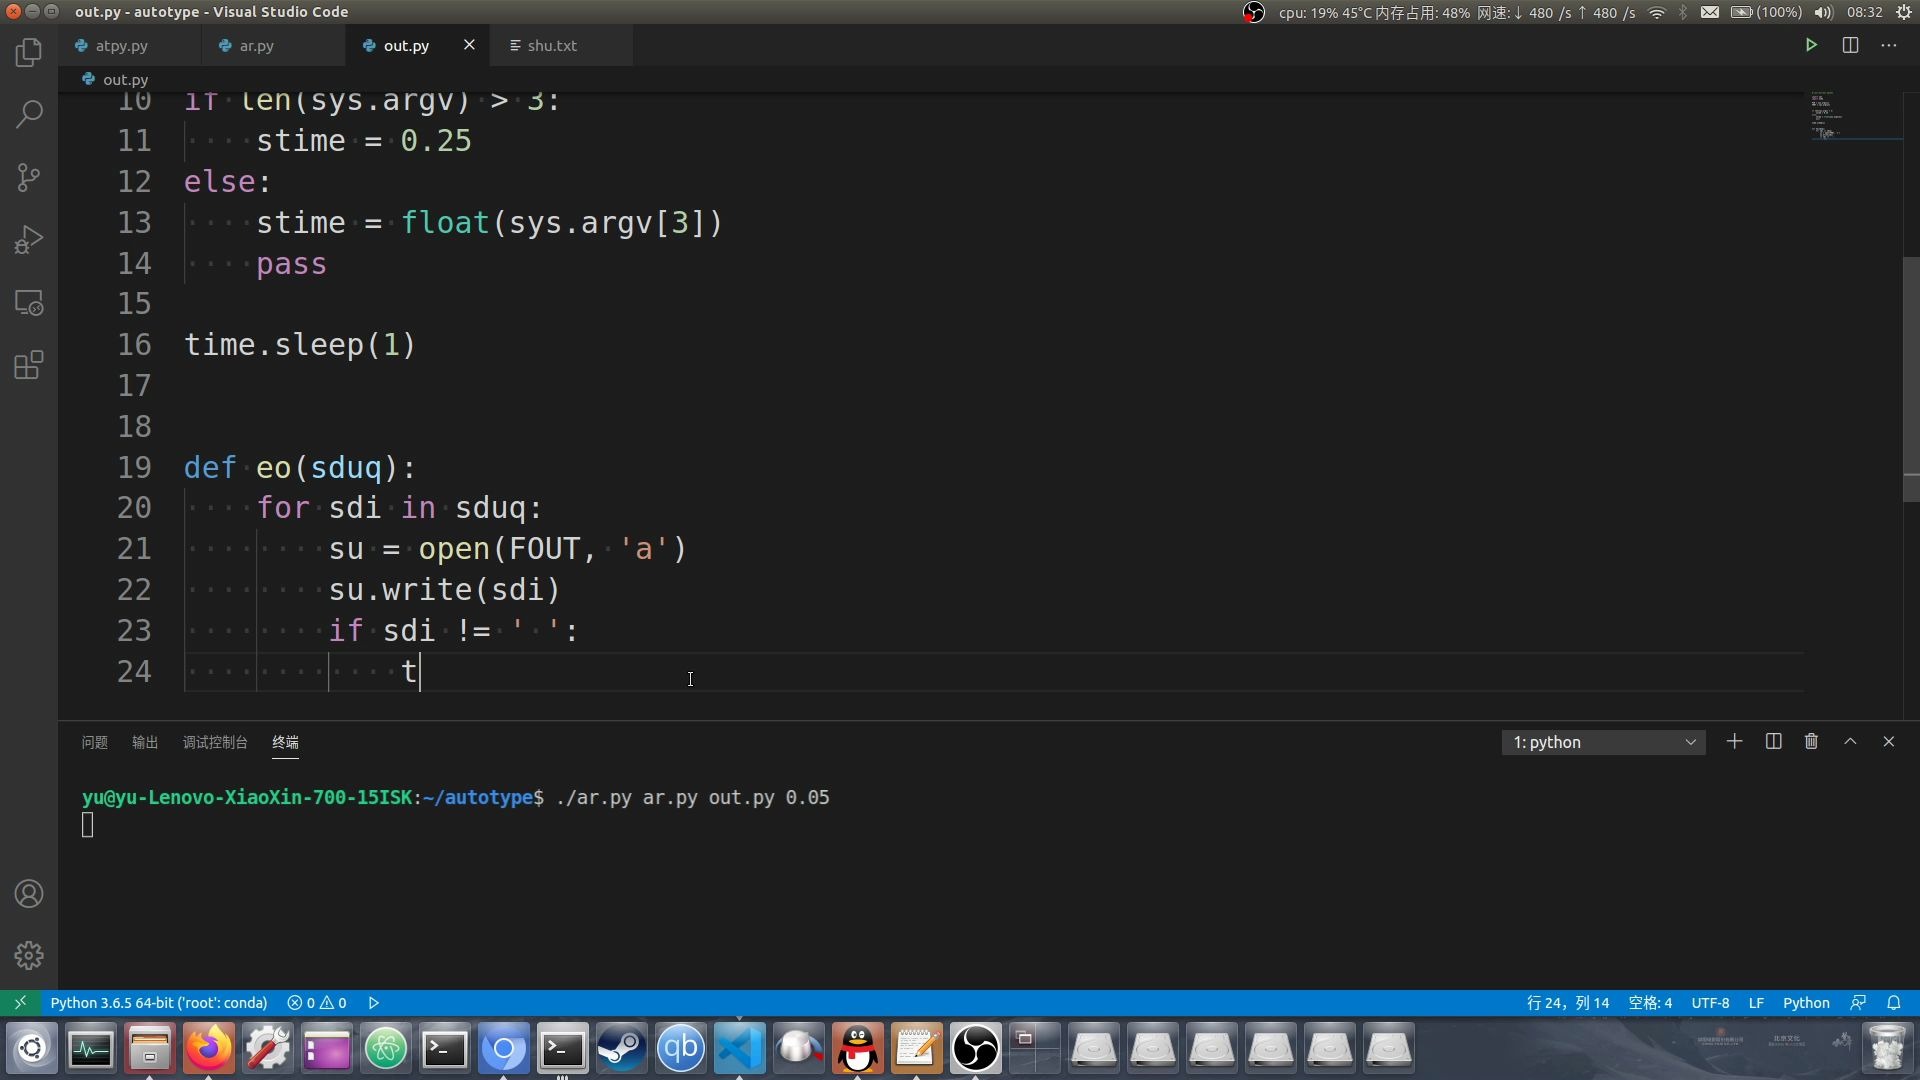This screenshot has width=1920, height=1080.
Task: Toggle split terminal in panel
Action: click(1773, 742)
